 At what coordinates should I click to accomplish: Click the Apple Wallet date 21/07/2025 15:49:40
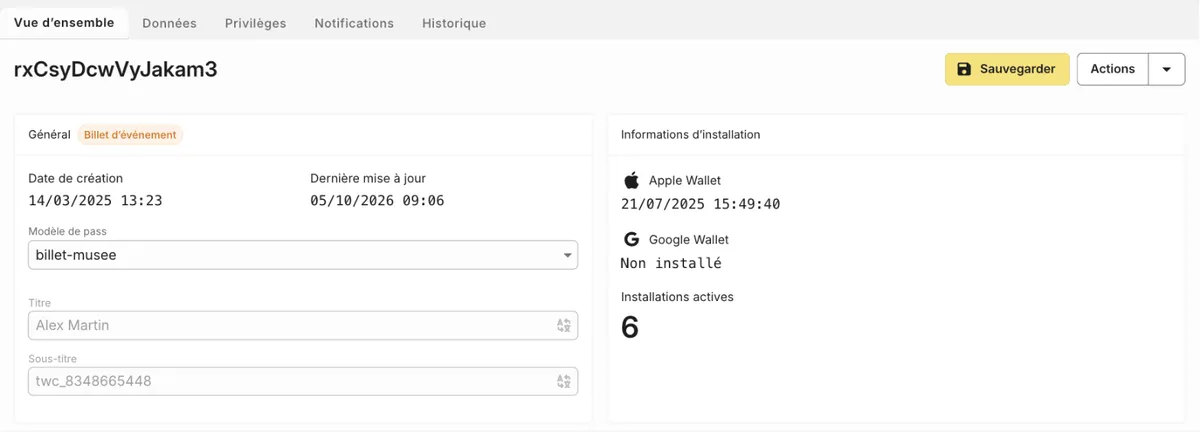point(700,204)
